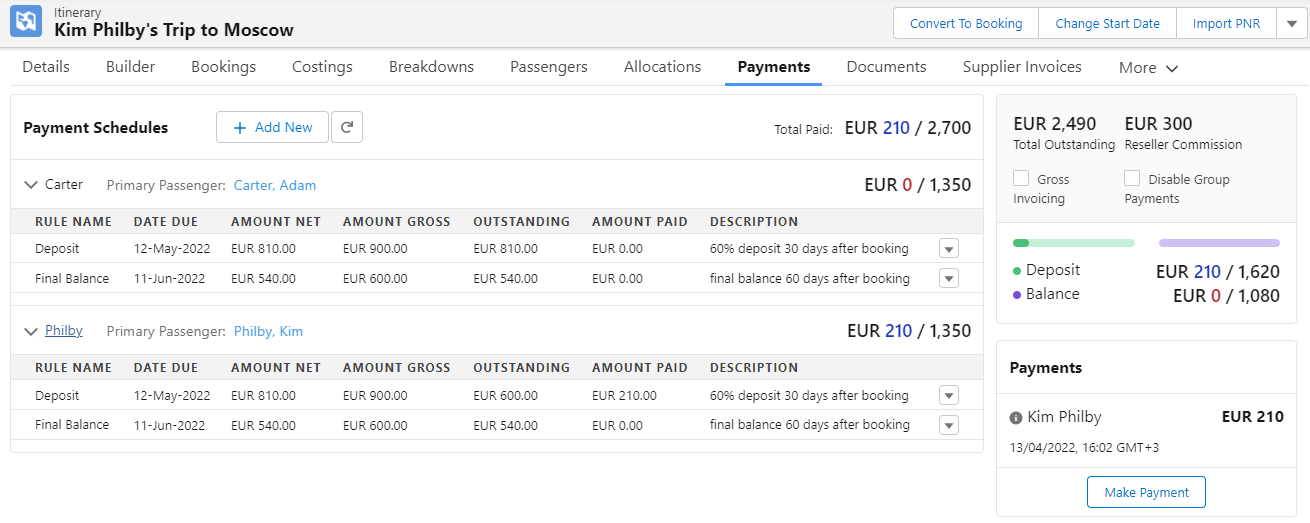
Task: Collapse the Carter payment group
Action: point(30,185)
